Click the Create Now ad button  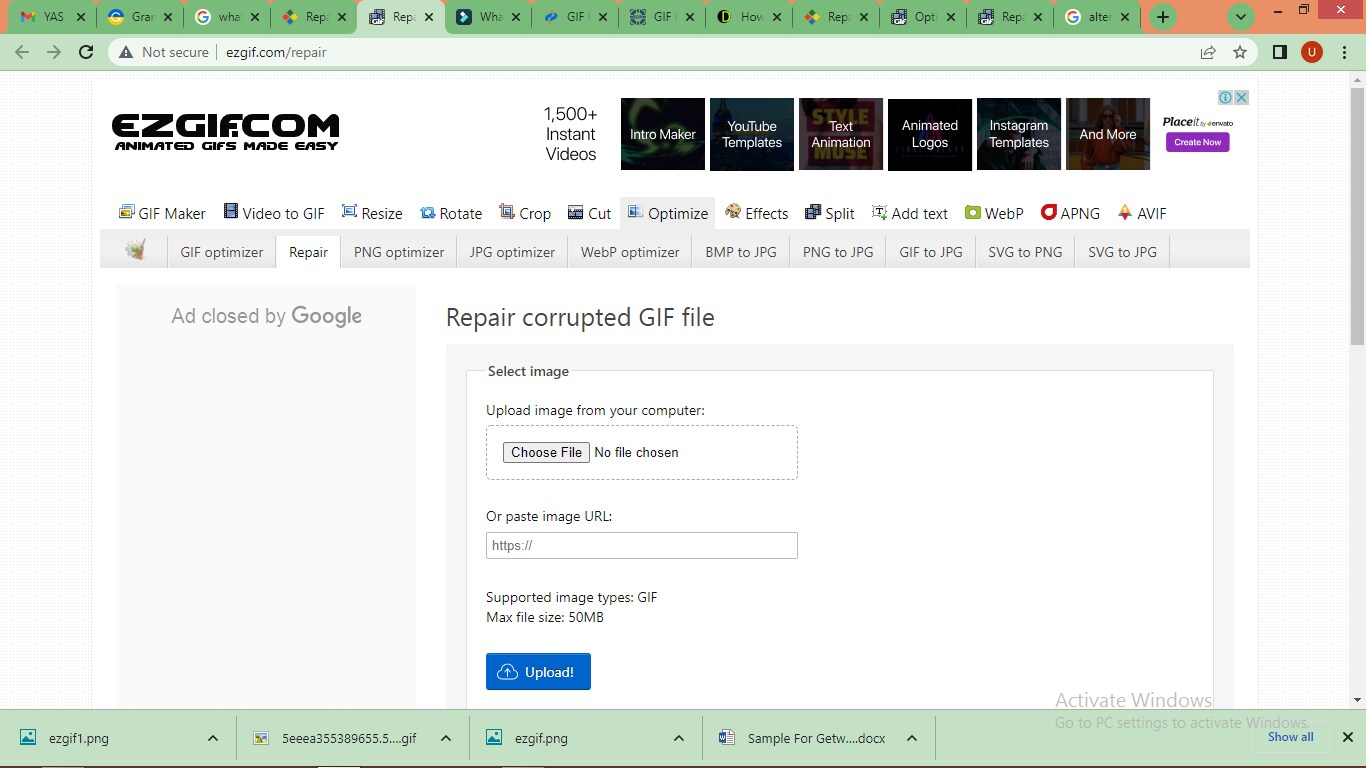1197,142
